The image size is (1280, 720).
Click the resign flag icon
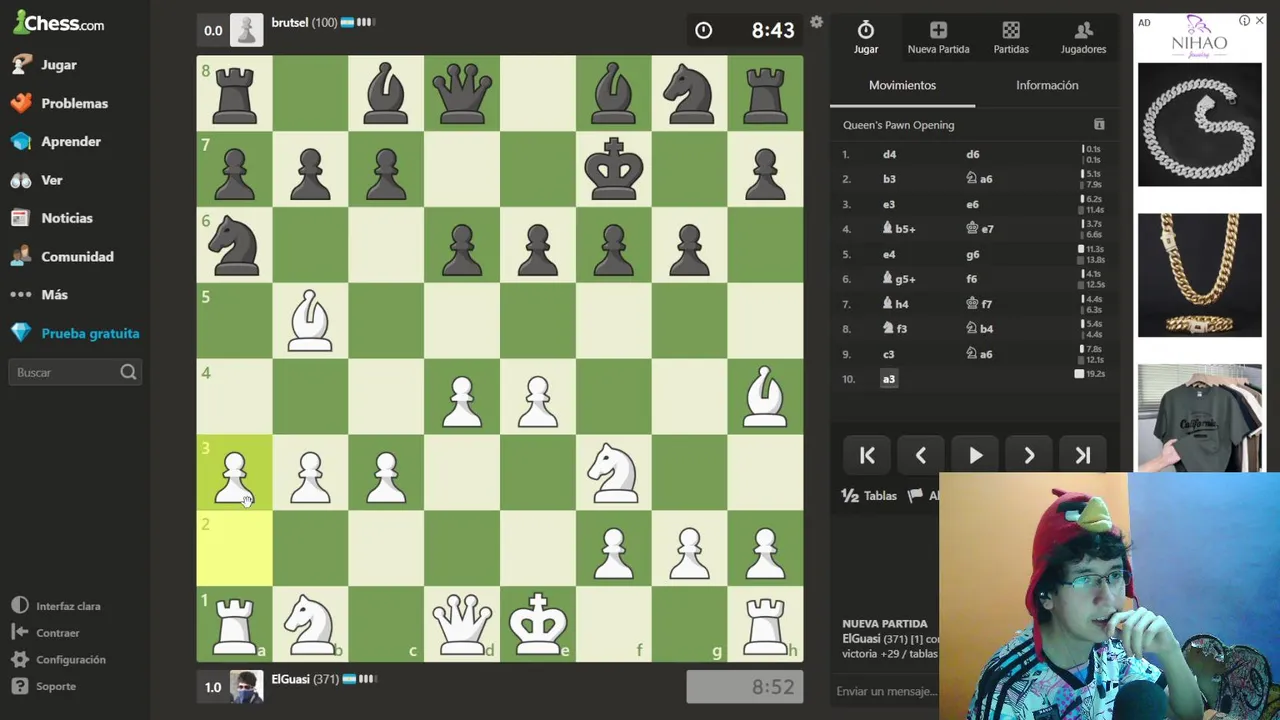click(x=915, y=496)
